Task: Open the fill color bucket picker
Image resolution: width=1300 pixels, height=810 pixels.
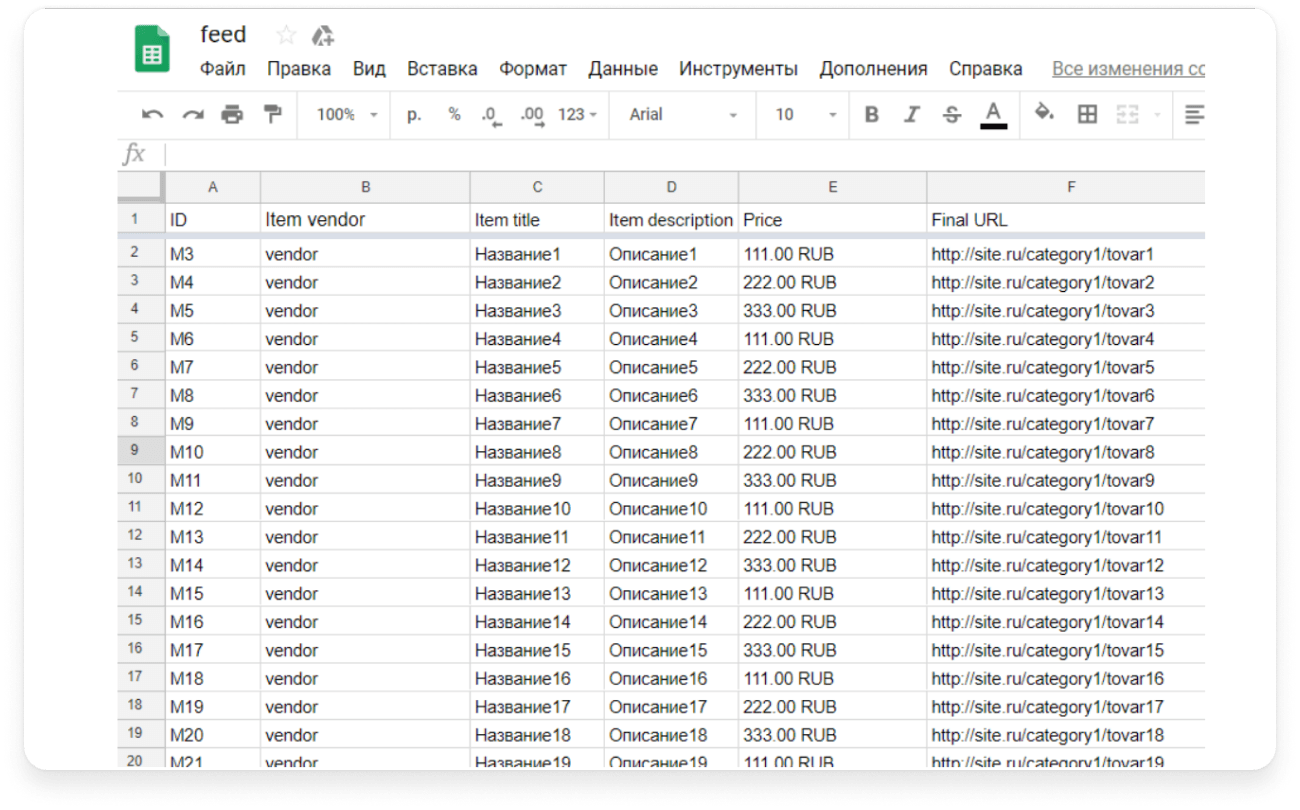Action: click(x=1044, y=114)
